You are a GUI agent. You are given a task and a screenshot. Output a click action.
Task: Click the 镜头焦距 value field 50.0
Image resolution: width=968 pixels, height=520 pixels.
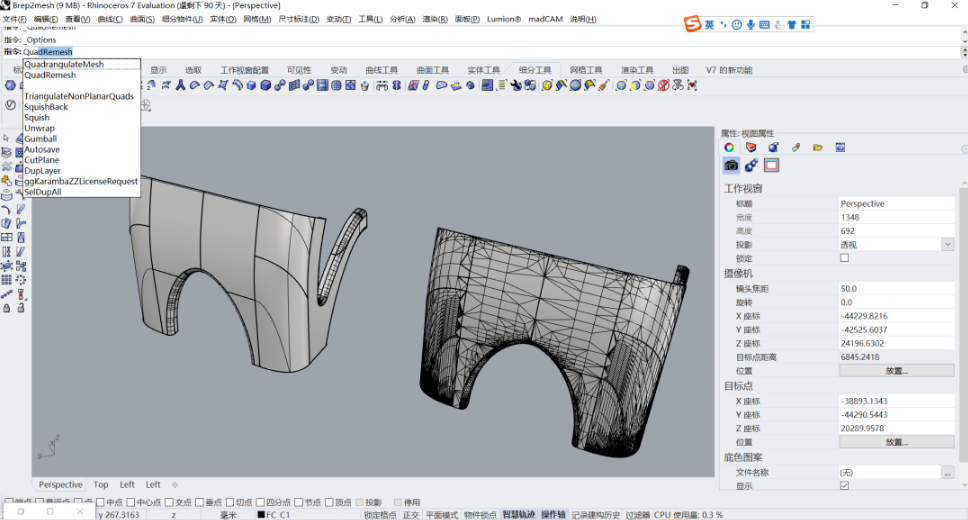pyautogui.click(x=896, y=288)
